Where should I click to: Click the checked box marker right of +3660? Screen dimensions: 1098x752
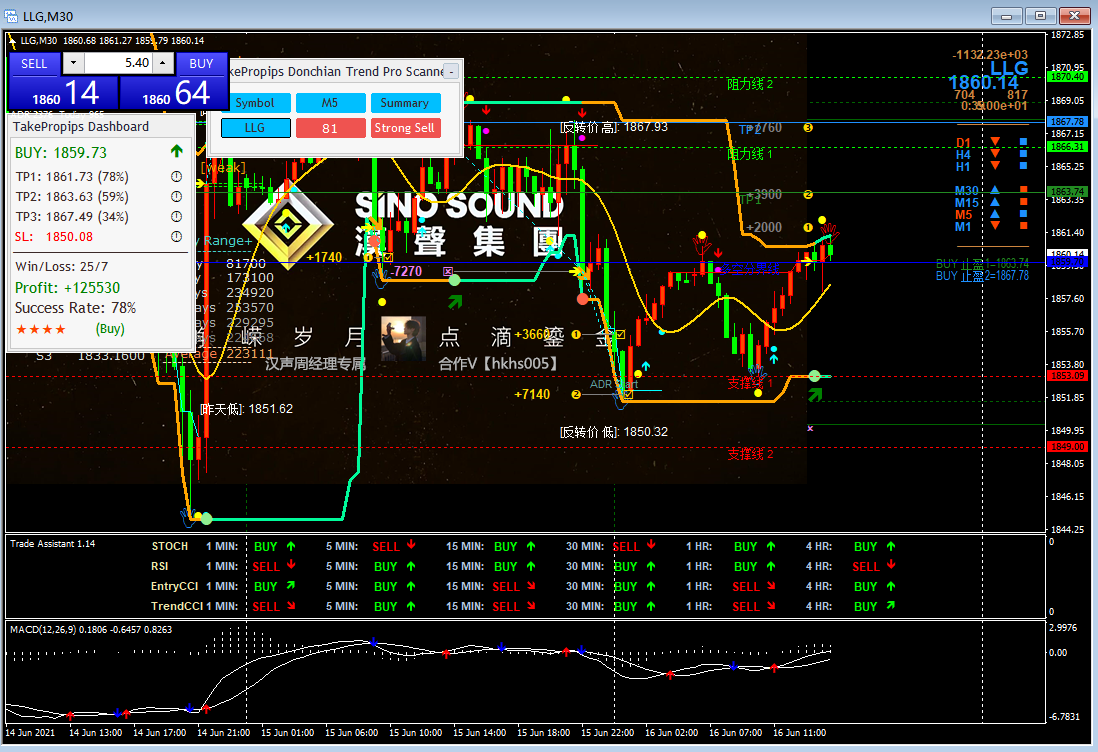620,335
